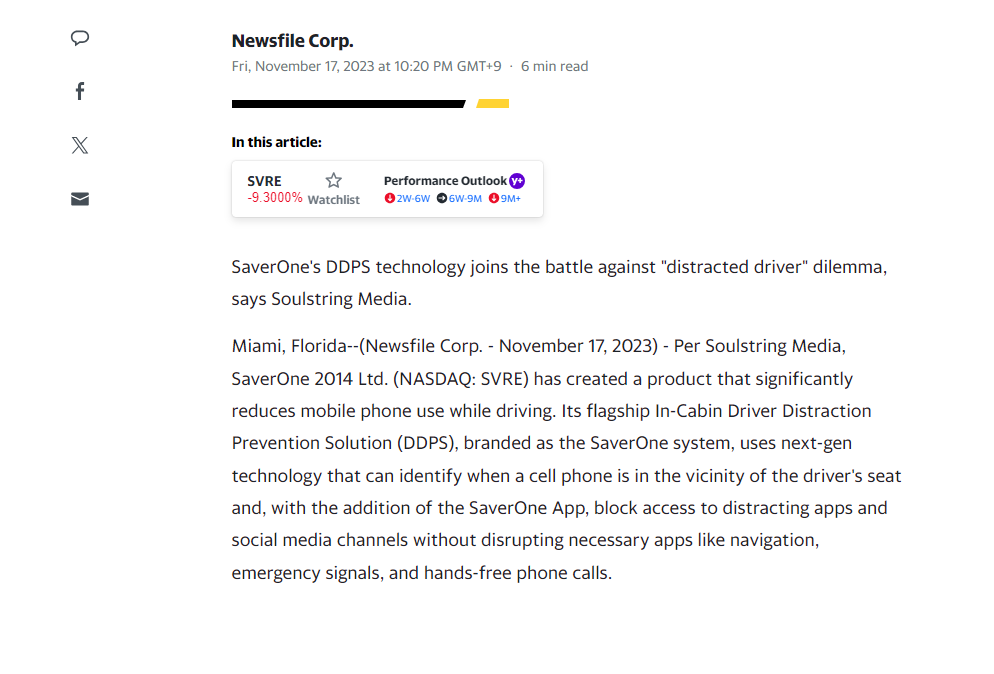Share the article by email envelope icon
The image size is (994, 674).
point(80,199)
